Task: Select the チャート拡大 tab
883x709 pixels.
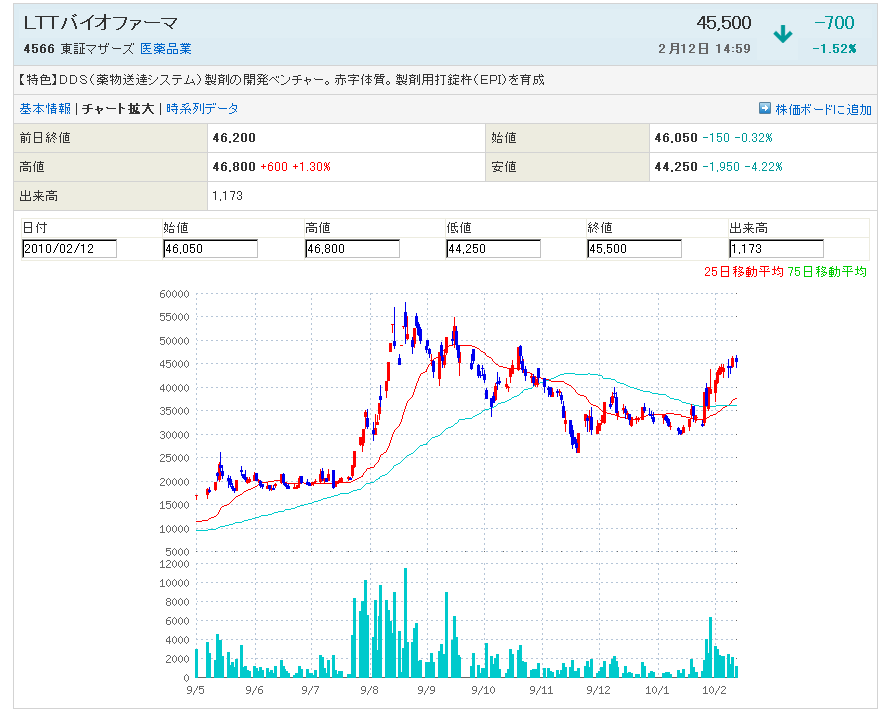Action: click(118, 109)
